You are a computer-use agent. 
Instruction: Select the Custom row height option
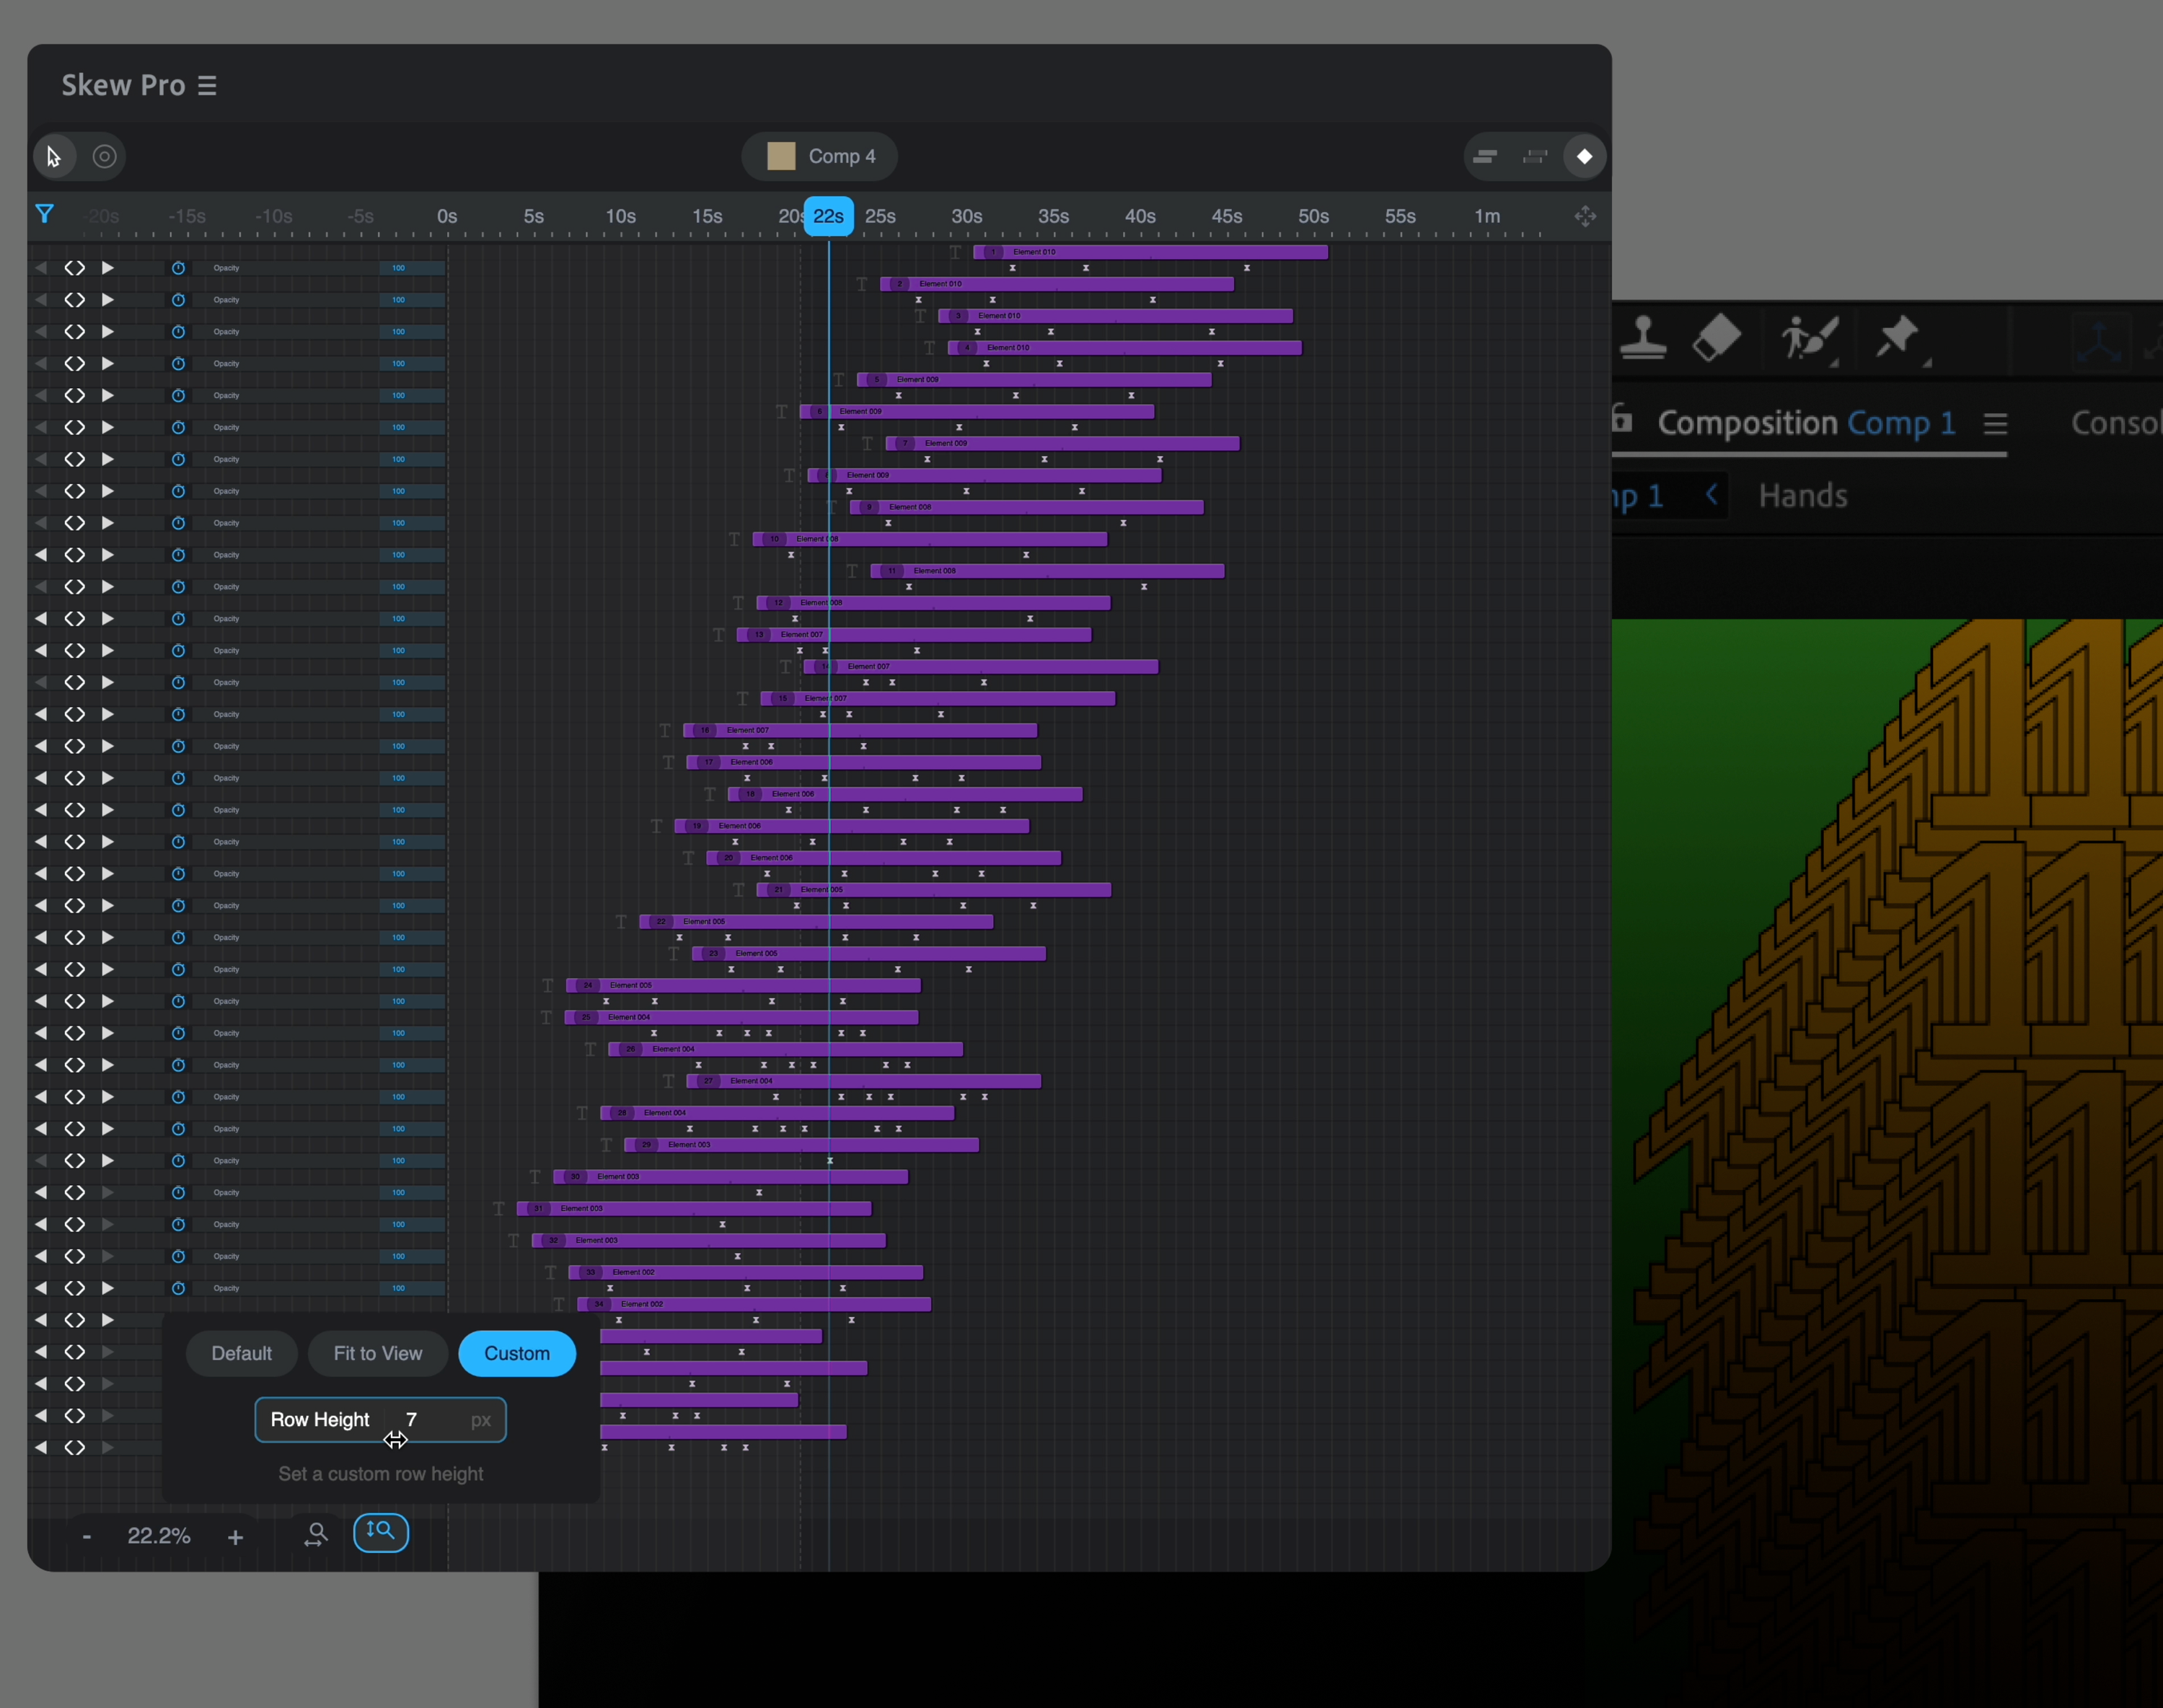click(x=517, y=1353)
